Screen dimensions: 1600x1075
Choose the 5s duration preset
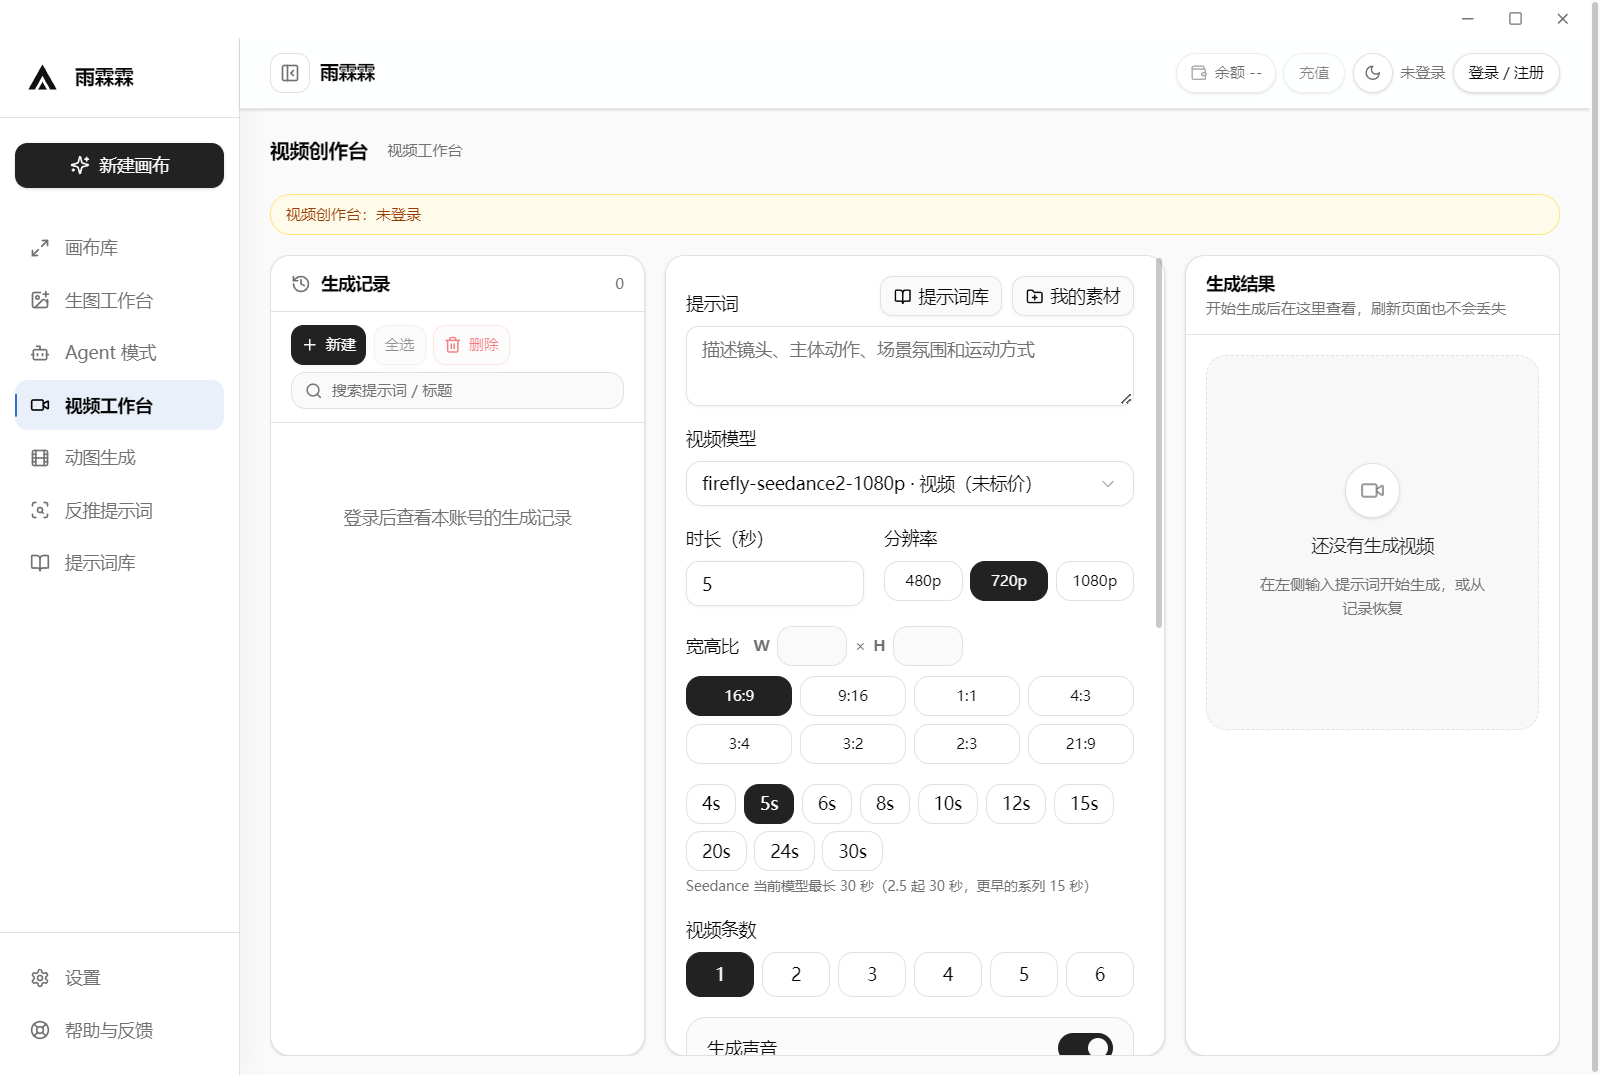[769, 804]
